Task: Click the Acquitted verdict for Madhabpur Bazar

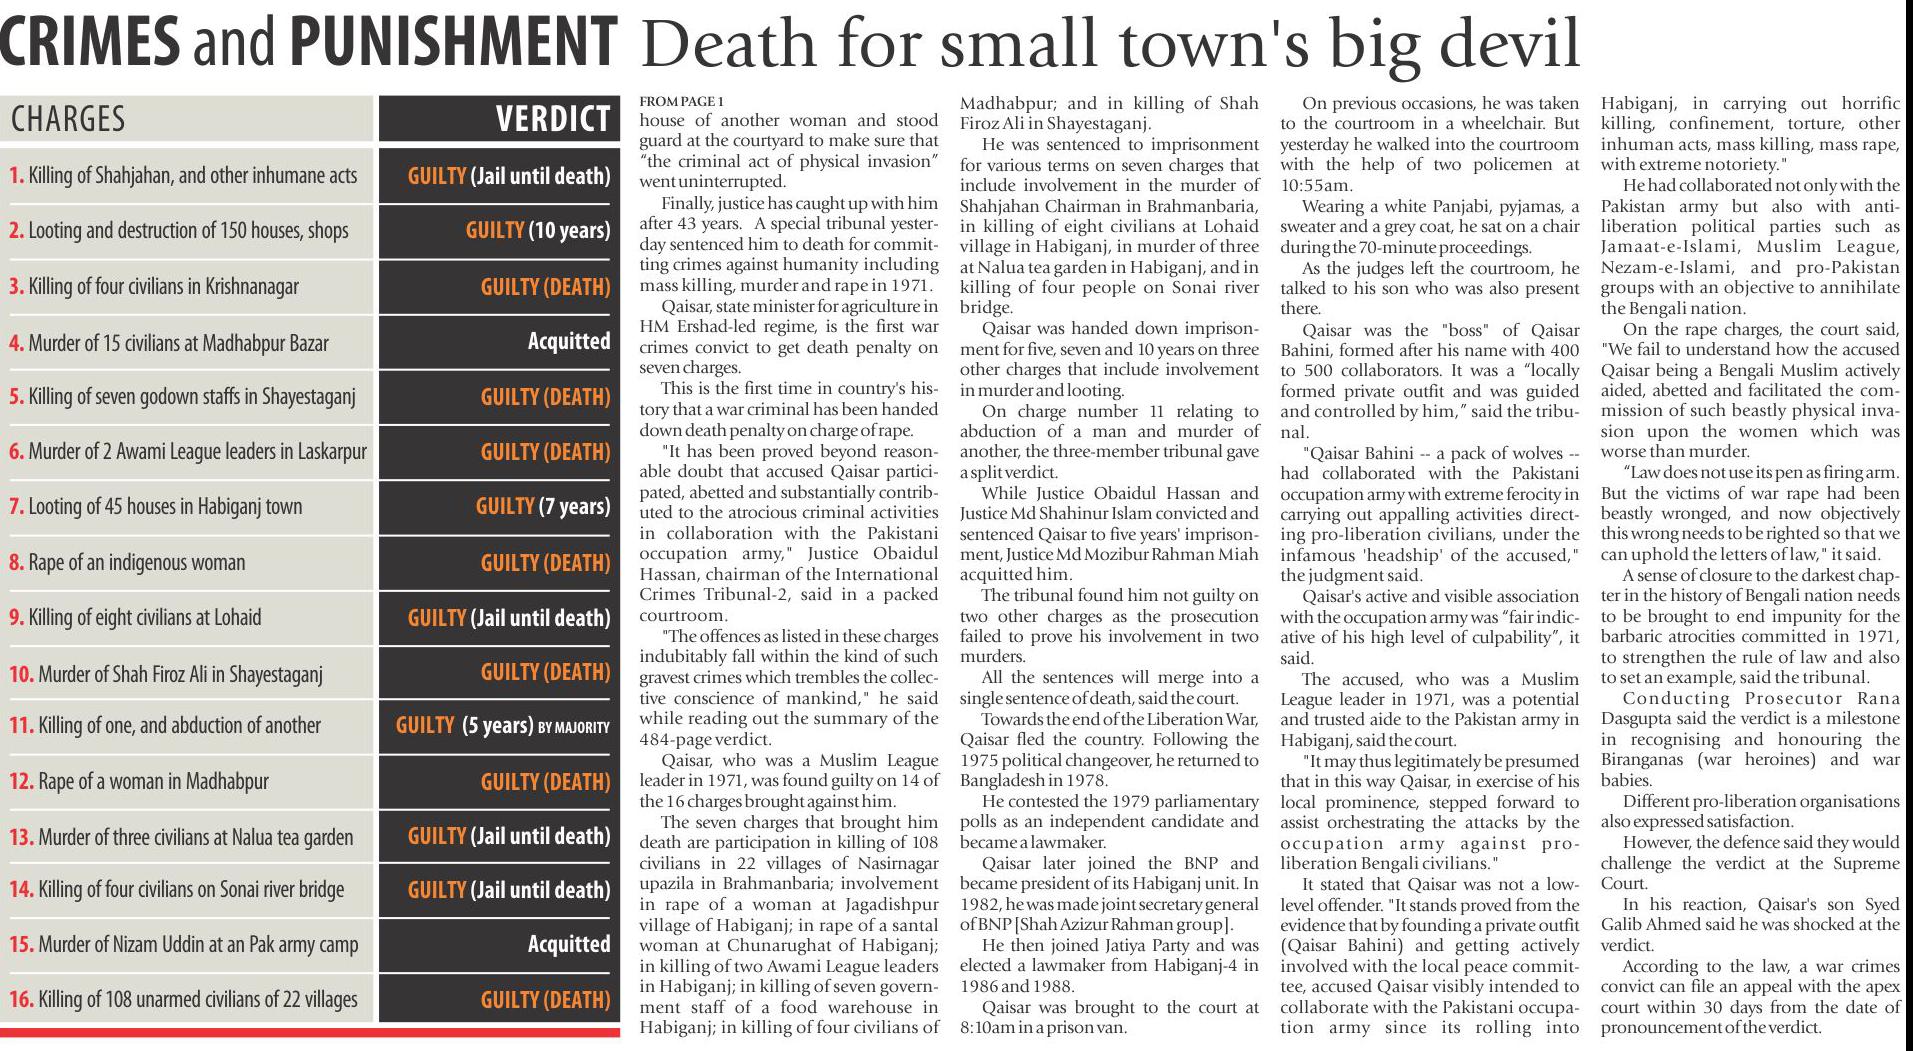Action: pos(568,342)
